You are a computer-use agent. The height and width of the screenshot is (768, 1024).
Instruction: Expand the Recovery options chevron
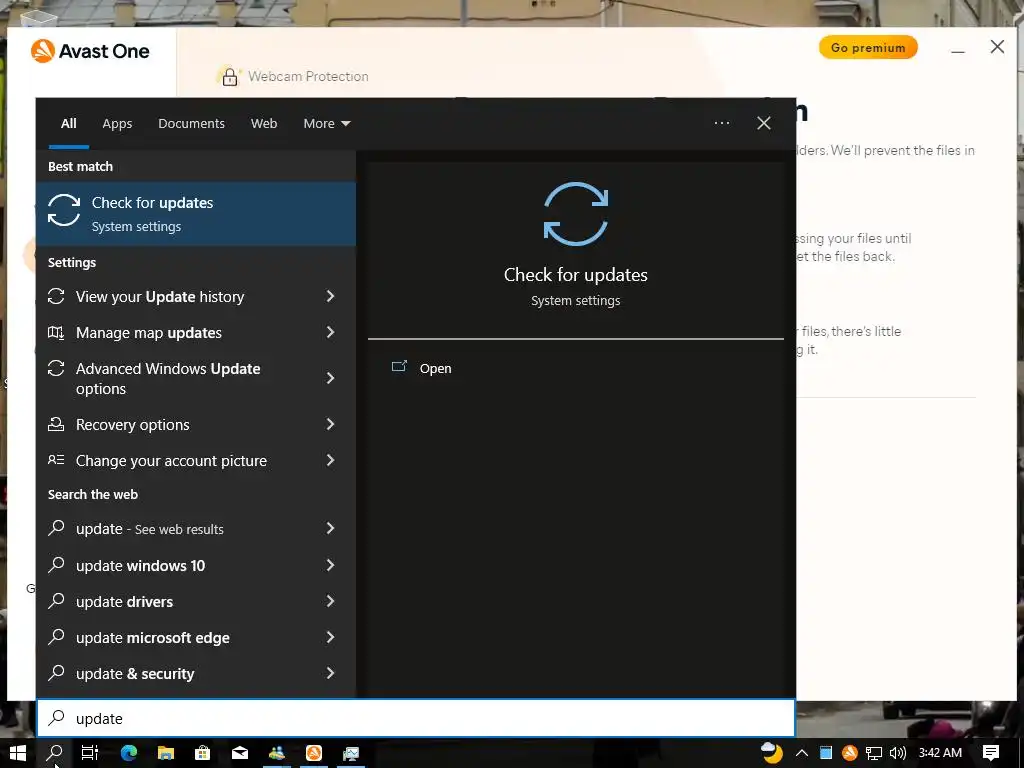330,424
